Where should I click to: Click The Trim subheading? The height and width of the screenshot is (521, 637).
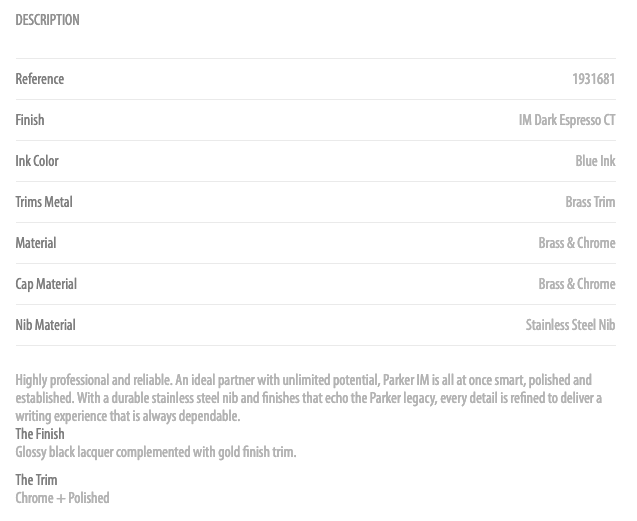tap(36, 480)
